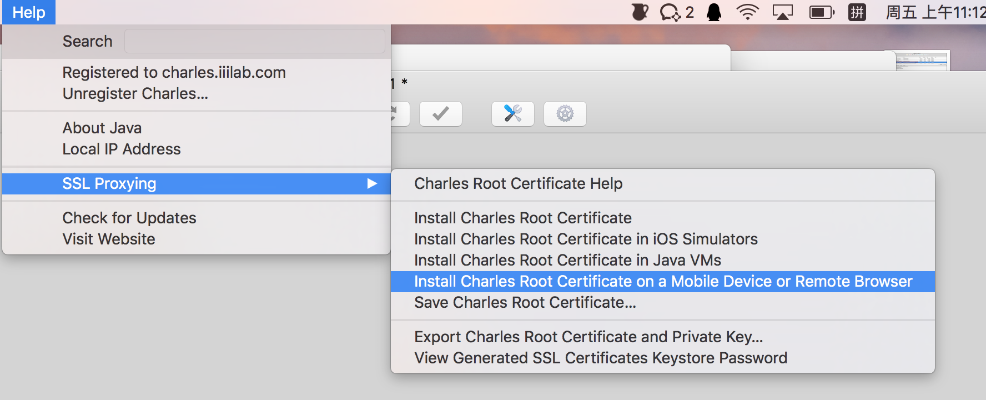The image size is (986, 400).
Task: Click the AirPlay display icon
Action: tap(783, 12)
